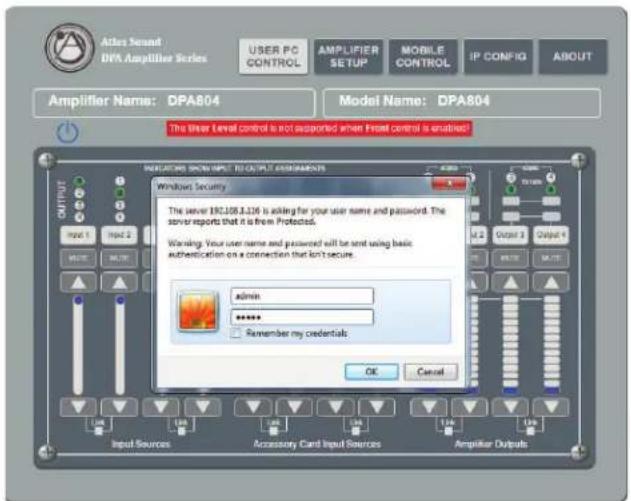631x501 pixels.
Task: Open the MOBILE CONTROL tab
Action: pos(423,56)
